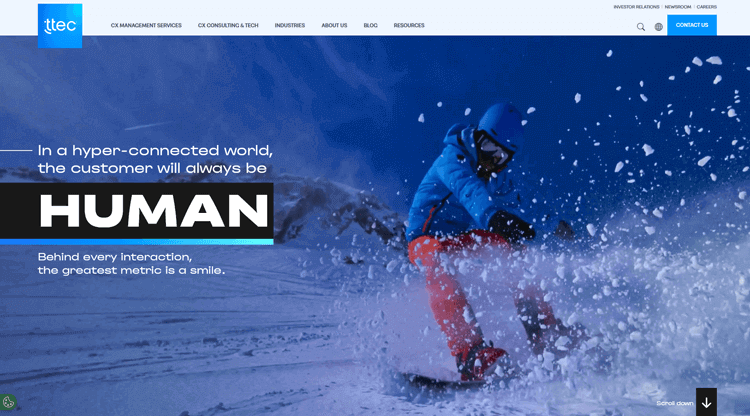Open the search magnifier icon
Viewport: 750px width, 416px height.
pyautogui.click(x=640, y=27)
